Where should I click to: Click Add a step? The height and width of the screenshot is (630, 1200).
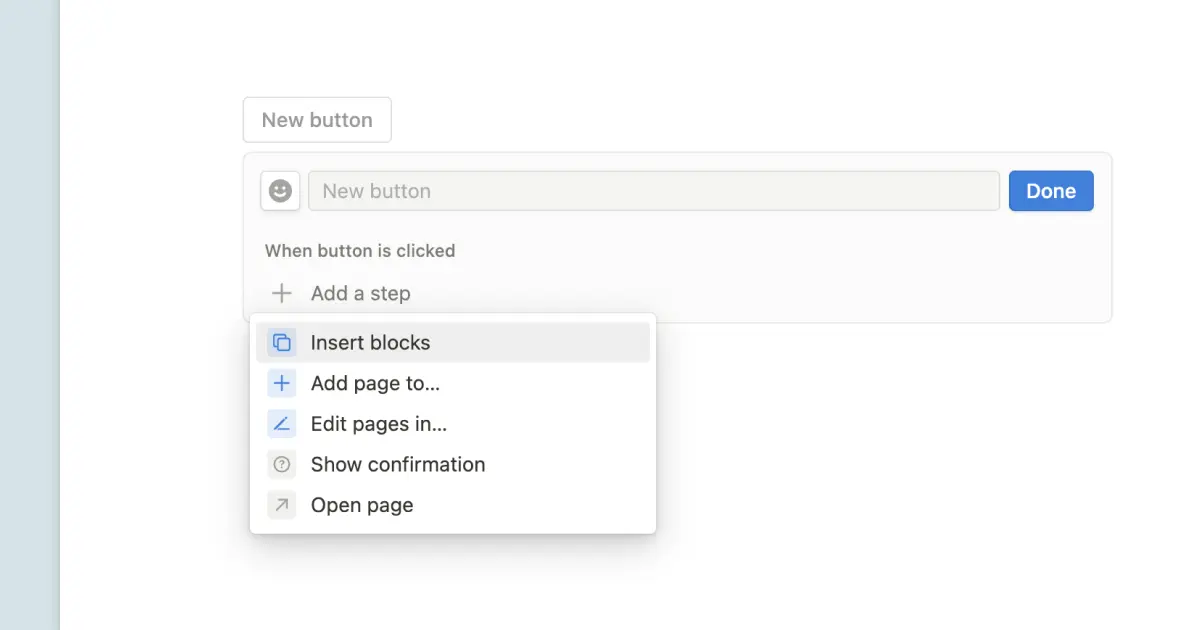tap(361, 293)
